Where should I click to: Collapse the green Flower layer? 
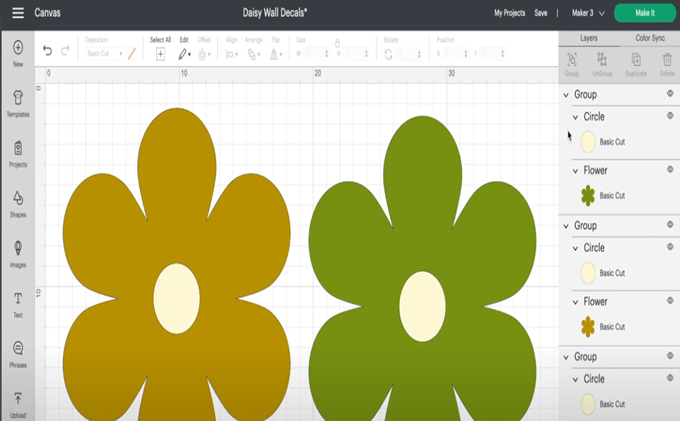(x=575, y=171)
